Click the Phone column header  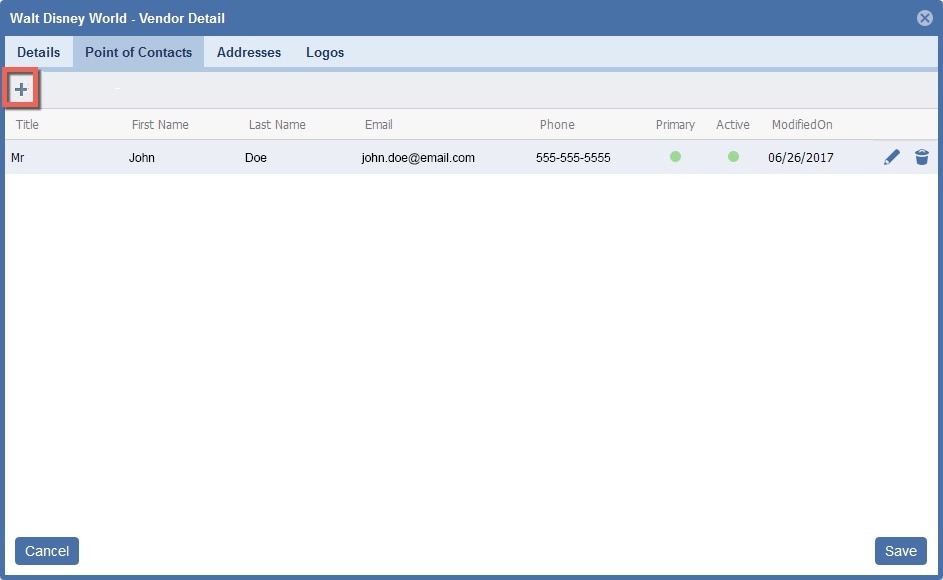click(557, 125)
